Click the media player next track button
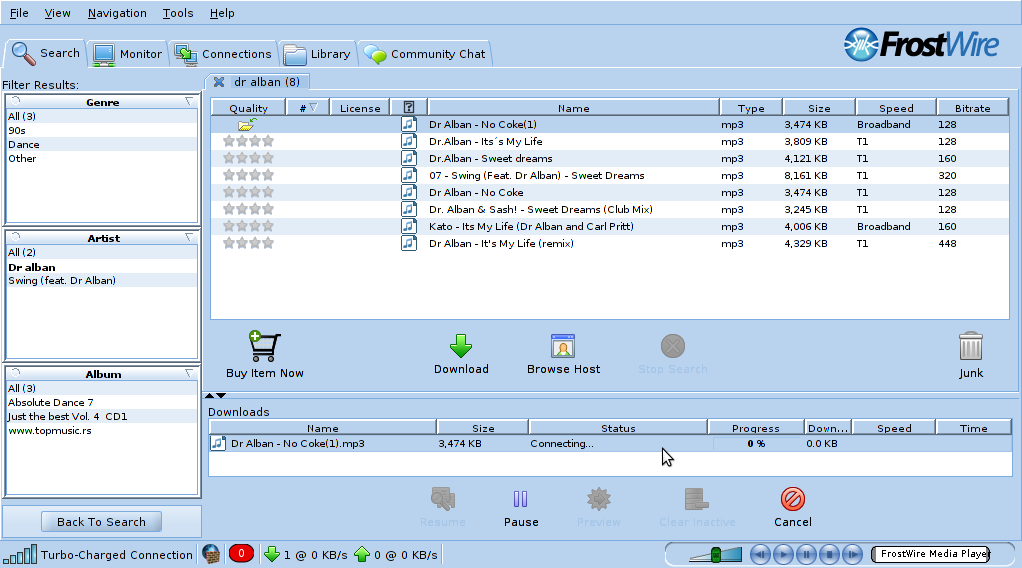 point(853,555)
